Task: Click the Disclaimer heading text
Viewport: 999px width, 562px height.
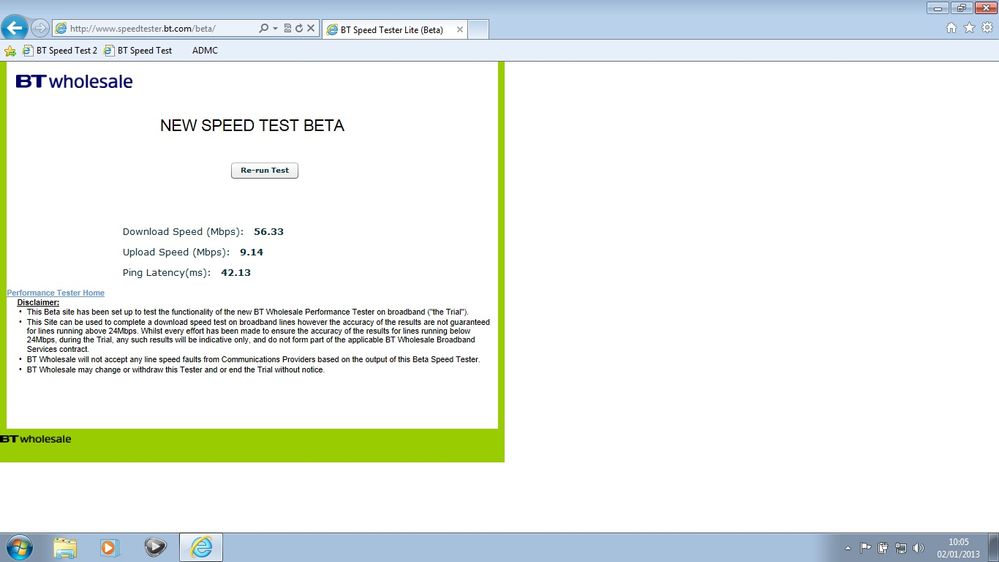Action: [38, 302]
